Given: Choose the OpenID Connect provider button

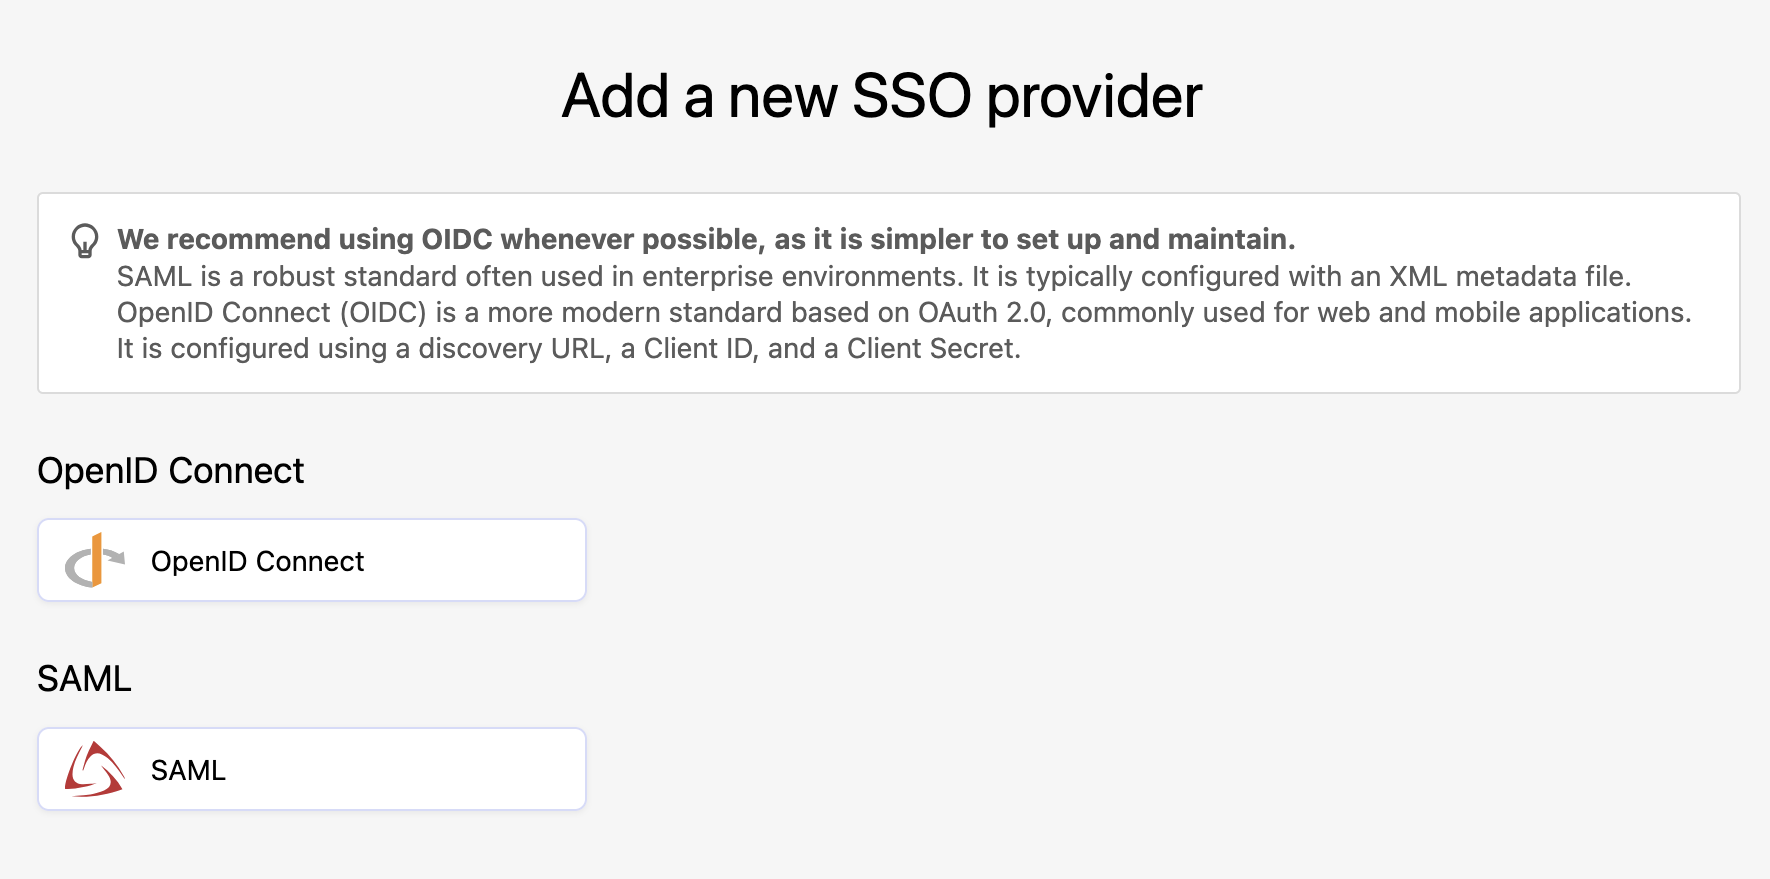Looking at the screenshot, I should [311, 561].
